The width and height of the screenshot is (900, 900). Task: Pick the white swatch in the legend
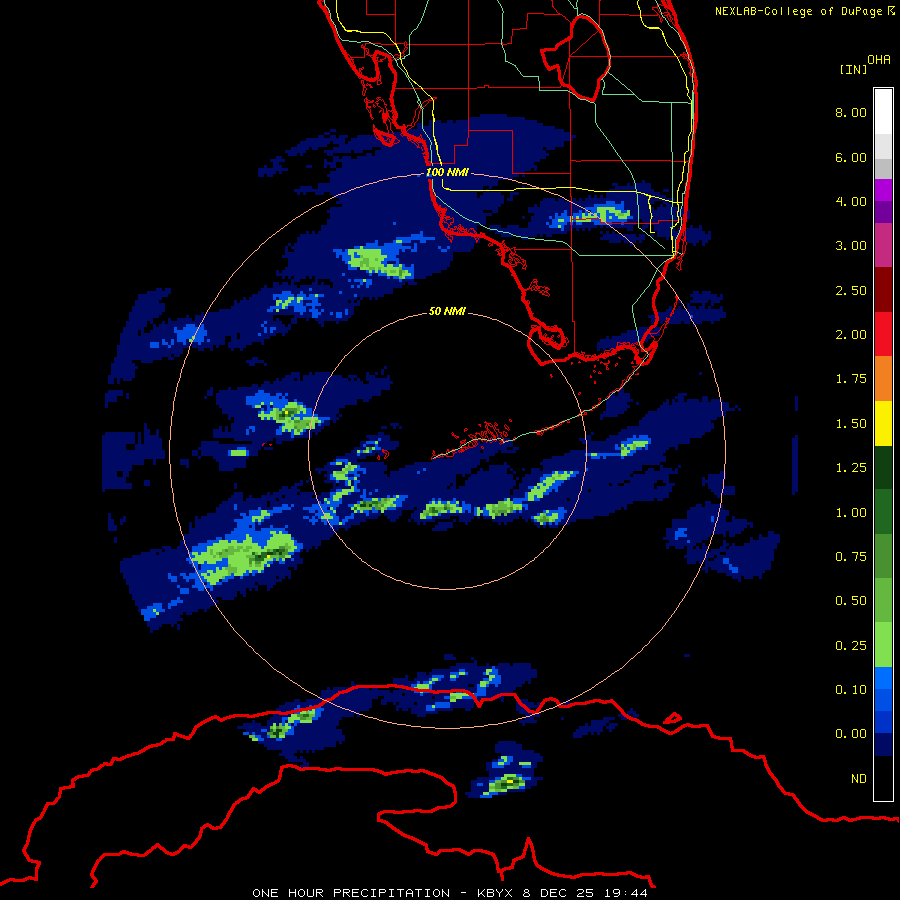tap(883, 112)
